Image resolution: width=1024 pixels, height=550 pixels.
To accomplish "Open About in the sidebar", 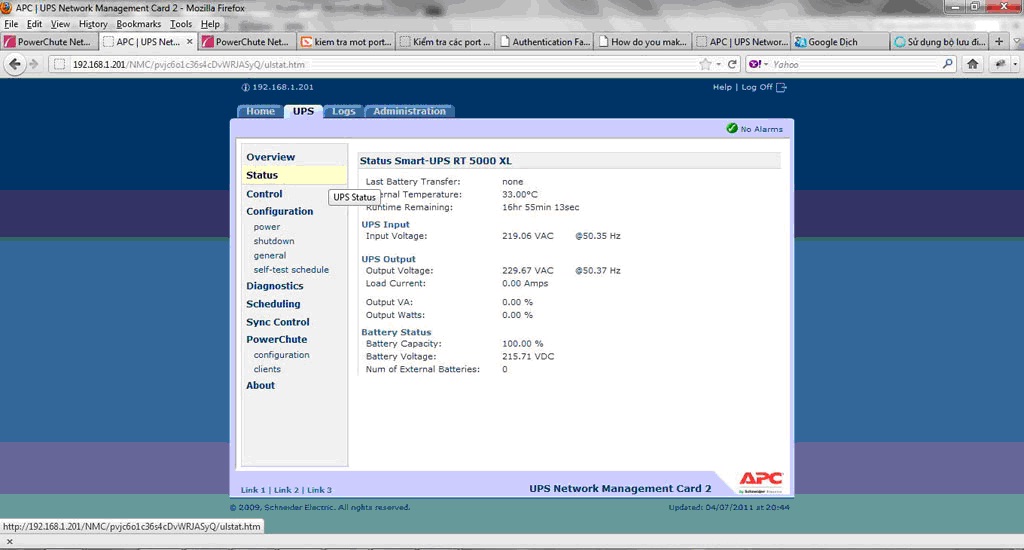I will click(260, 385).
